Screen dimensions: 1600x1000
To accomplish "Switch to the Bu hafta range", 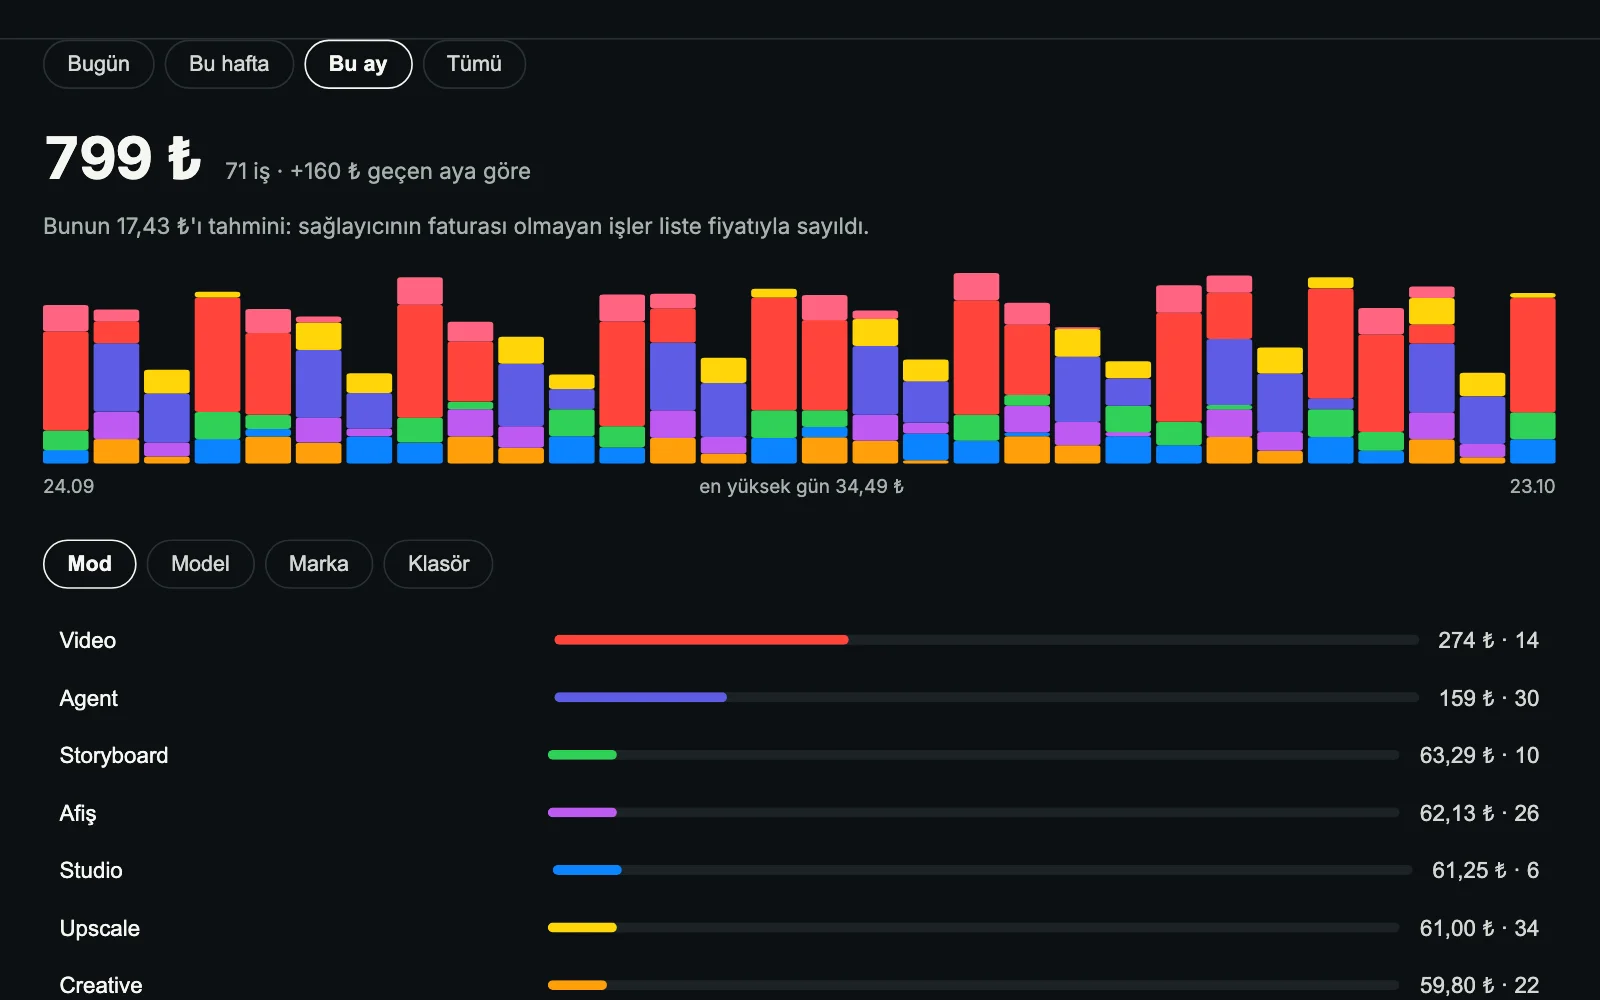I will click(229, 64).
